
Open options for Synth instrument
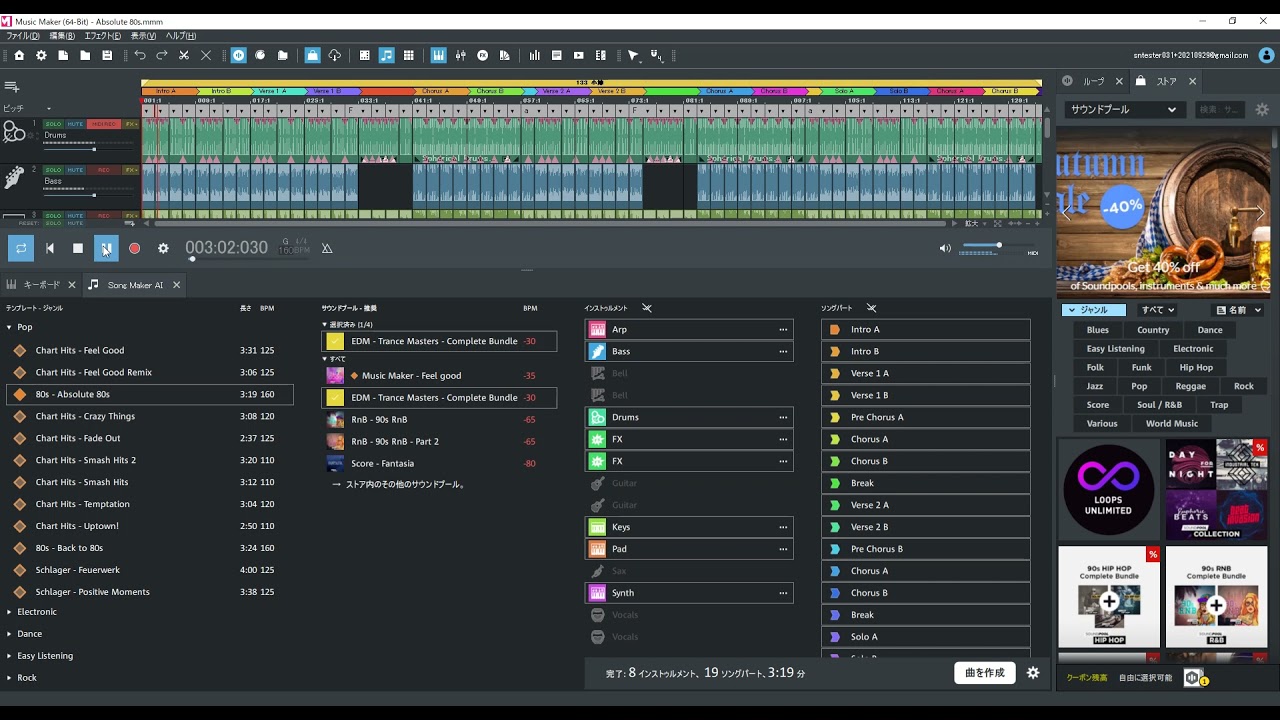783,593
